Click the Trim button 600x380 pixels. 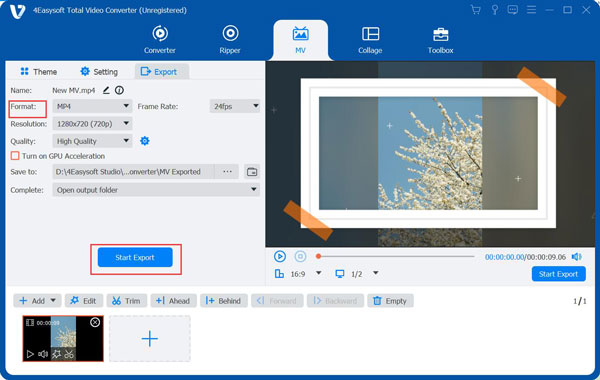click(x=126, y=301)
